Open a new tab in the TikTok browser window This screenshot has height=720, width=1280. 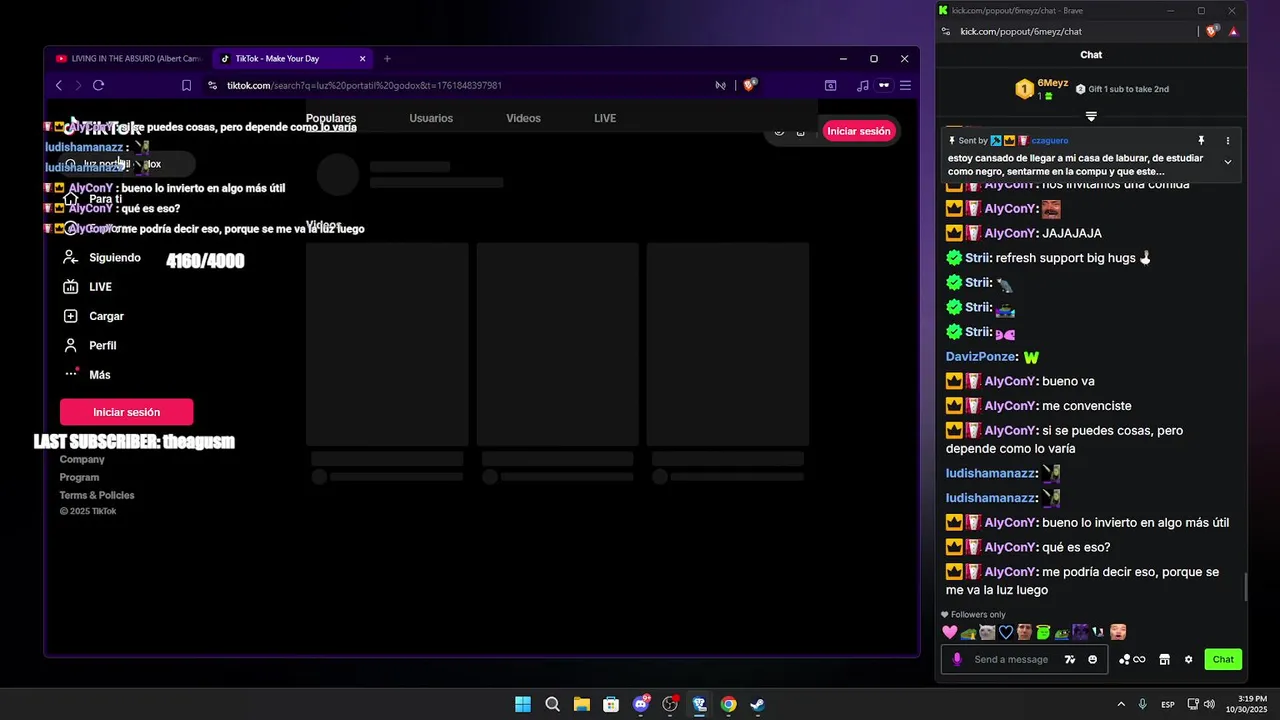coord(387,59)
